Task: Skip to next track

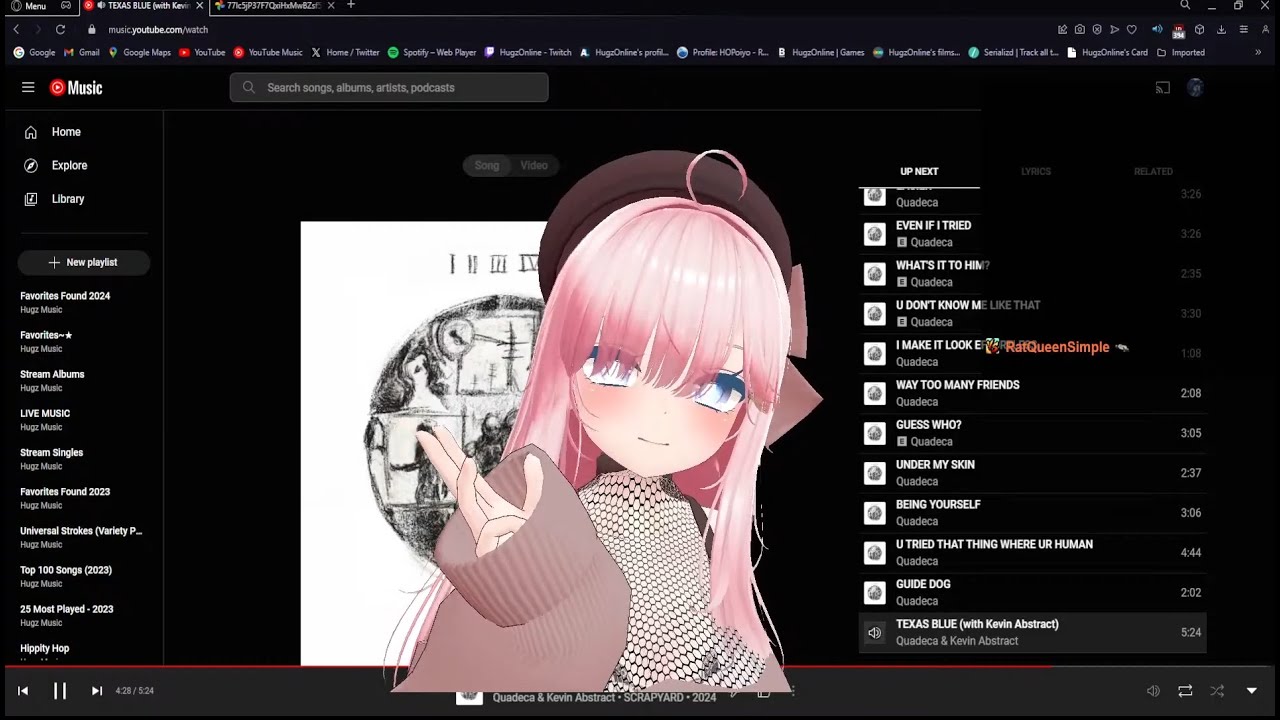Action: 97,691
